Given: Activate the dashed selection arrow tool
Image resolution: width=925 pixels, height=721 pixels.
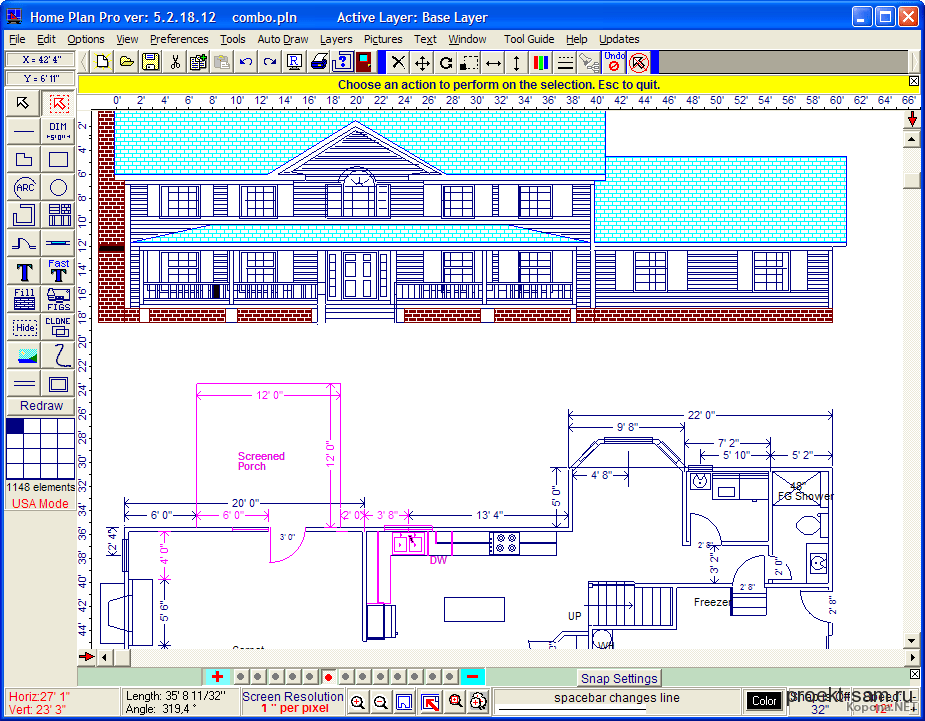Looking at the screenshot, I should (58, 103).
